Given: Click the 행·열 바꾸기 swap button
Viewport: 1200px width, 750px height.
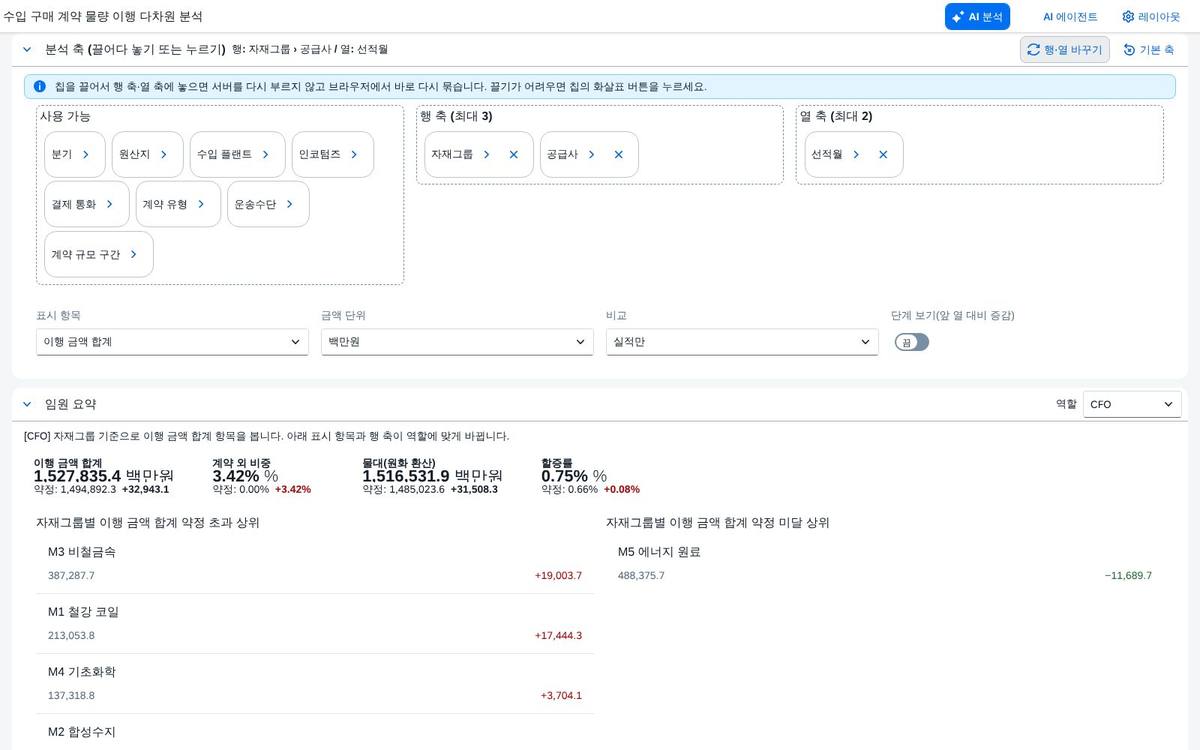Looking at the screenshot, I should coord(1064,49).
